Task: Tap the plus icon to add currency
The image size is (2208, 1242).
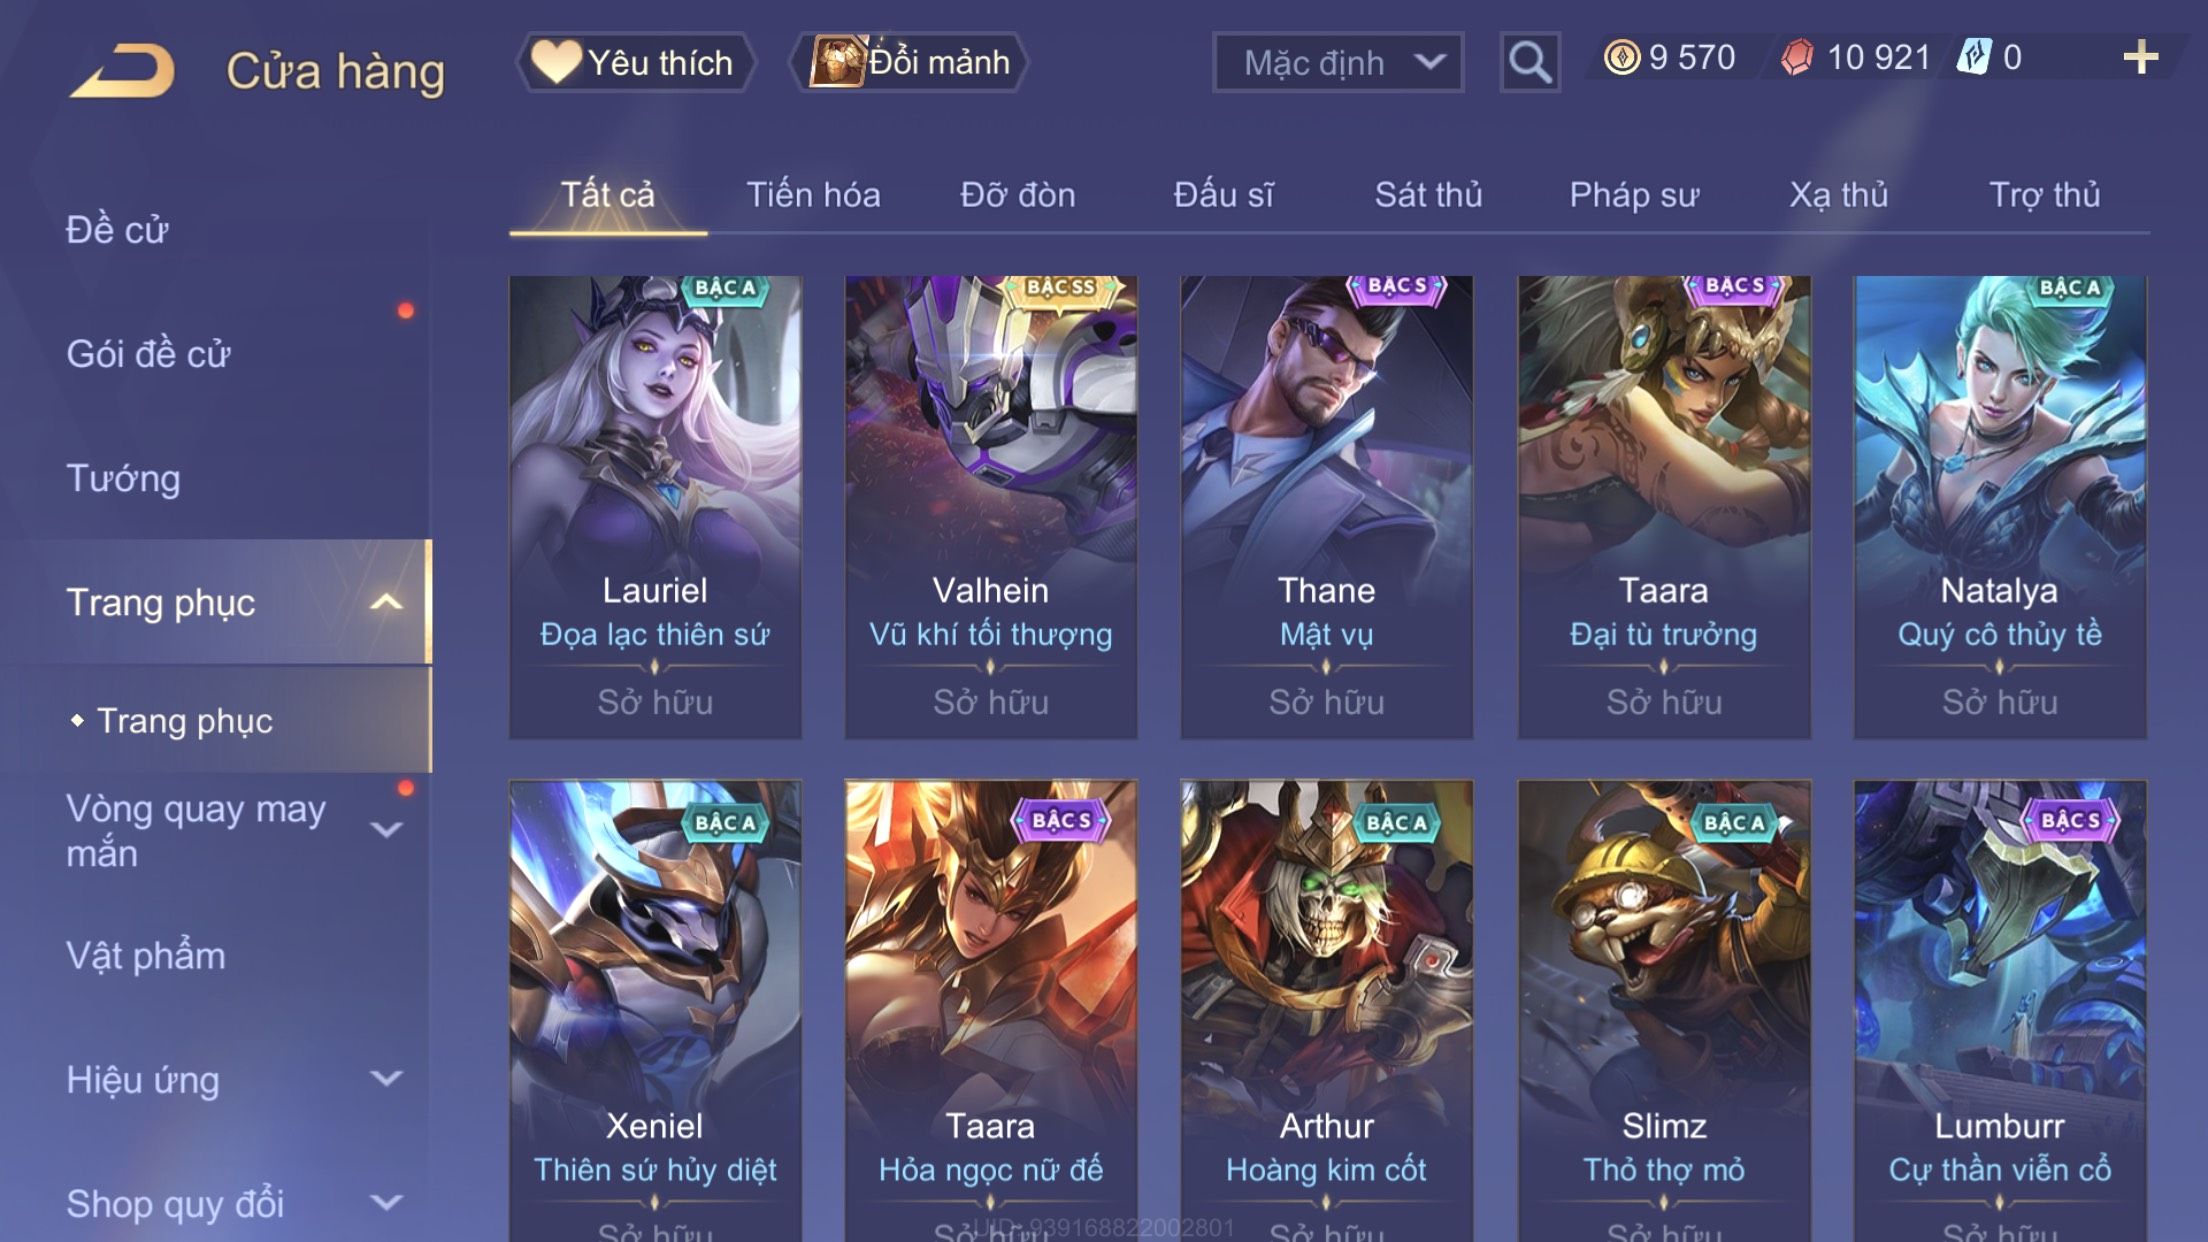Action: pos(2140,58)
